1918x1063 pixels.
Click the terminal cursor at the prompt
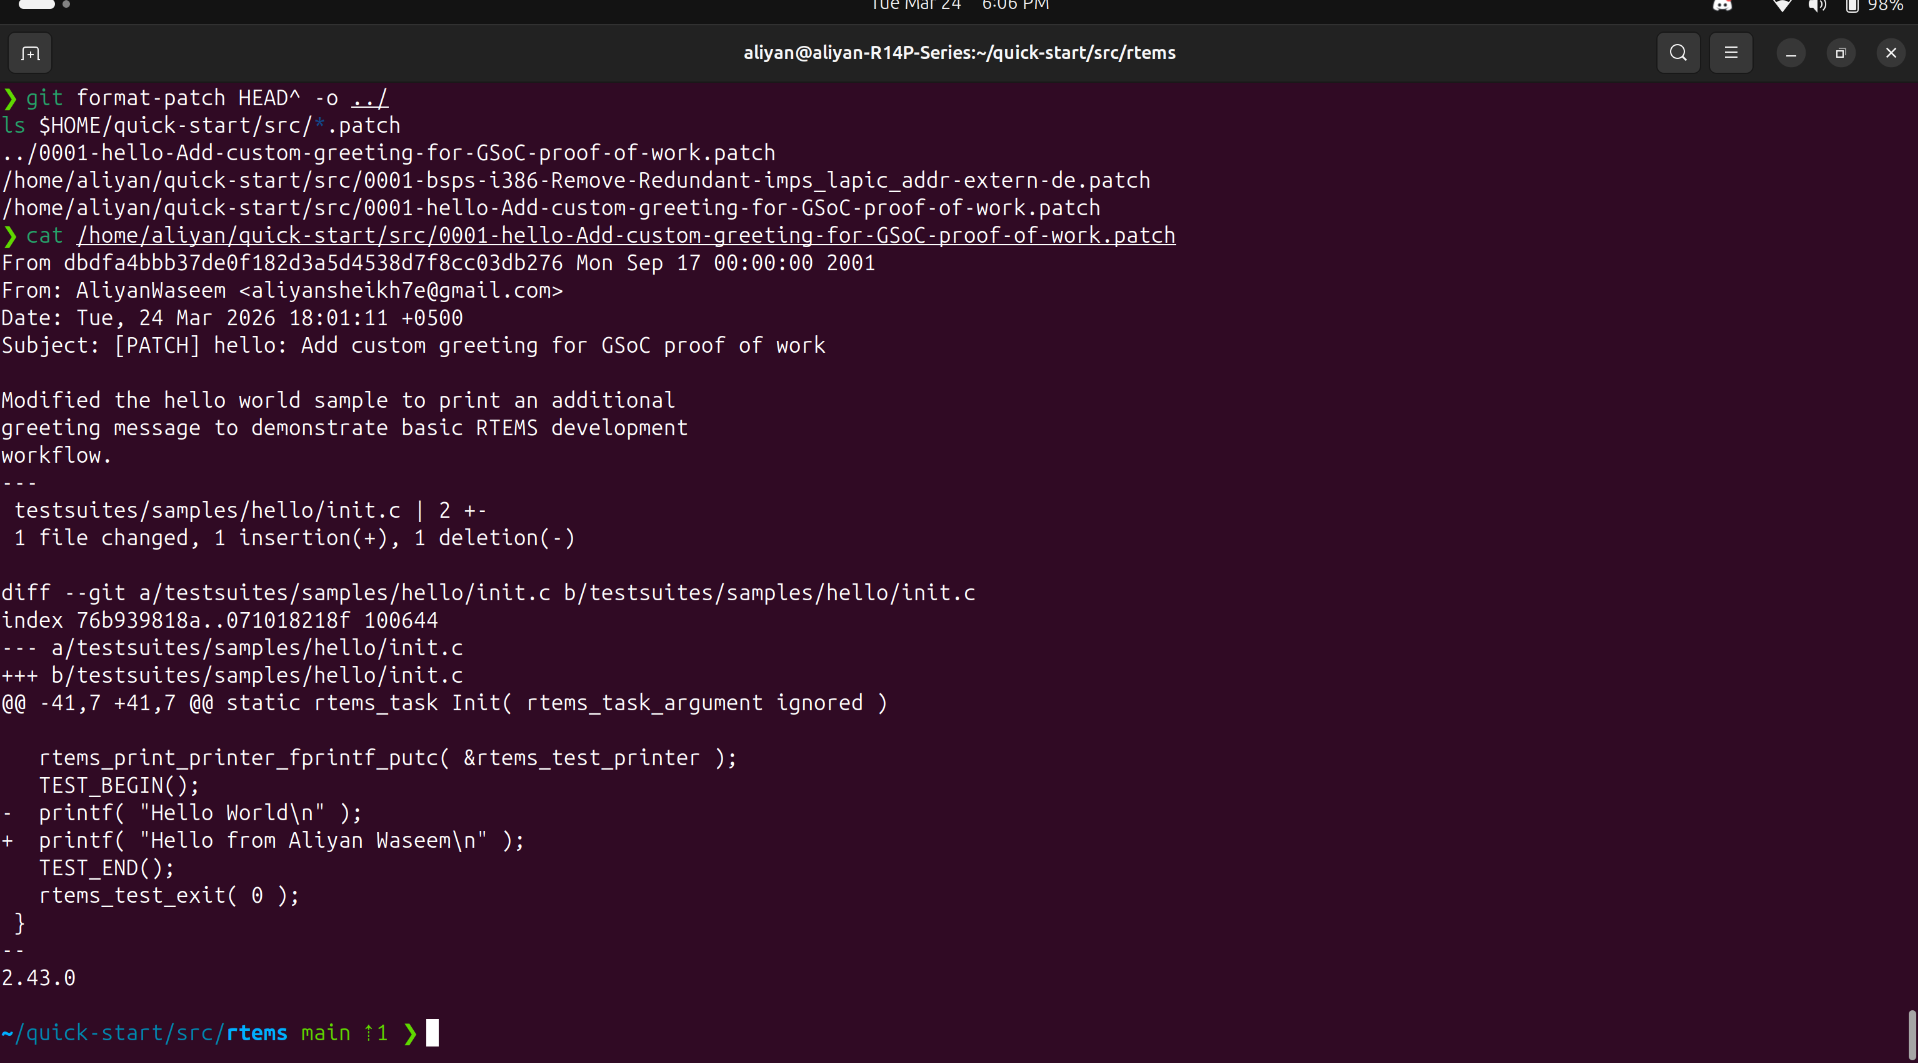tap(432, 1033)
